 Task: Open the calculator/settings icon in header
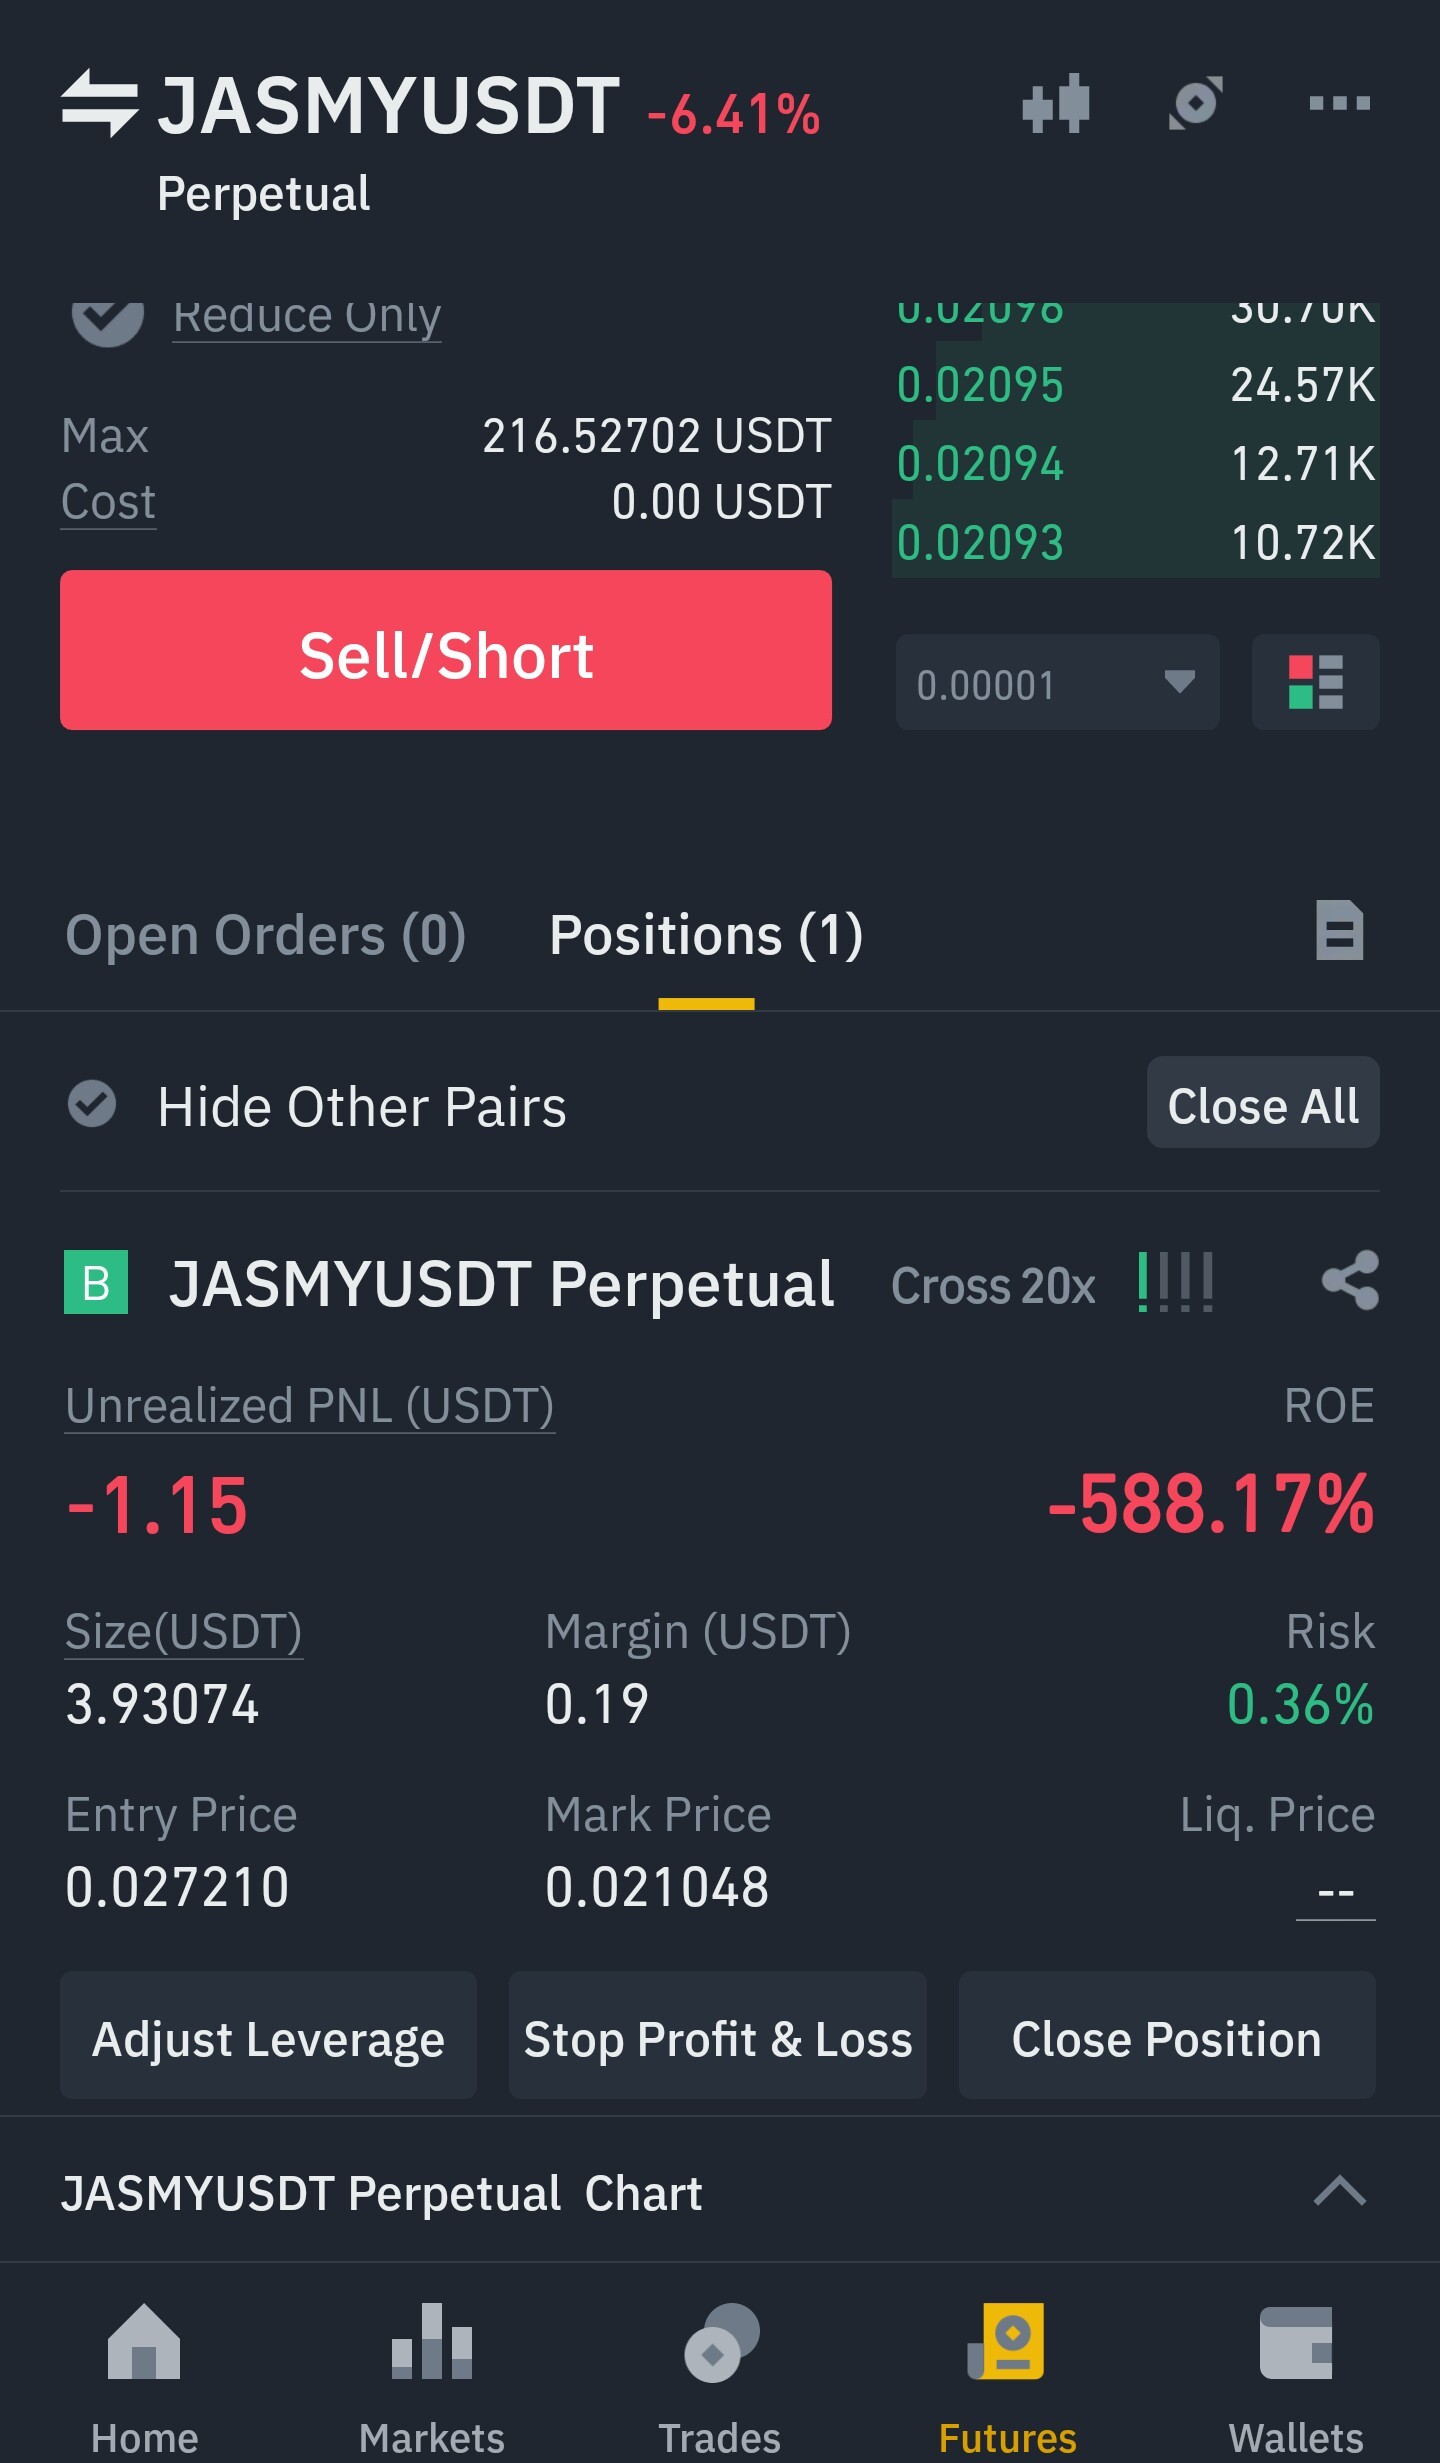pos(1196,103)
